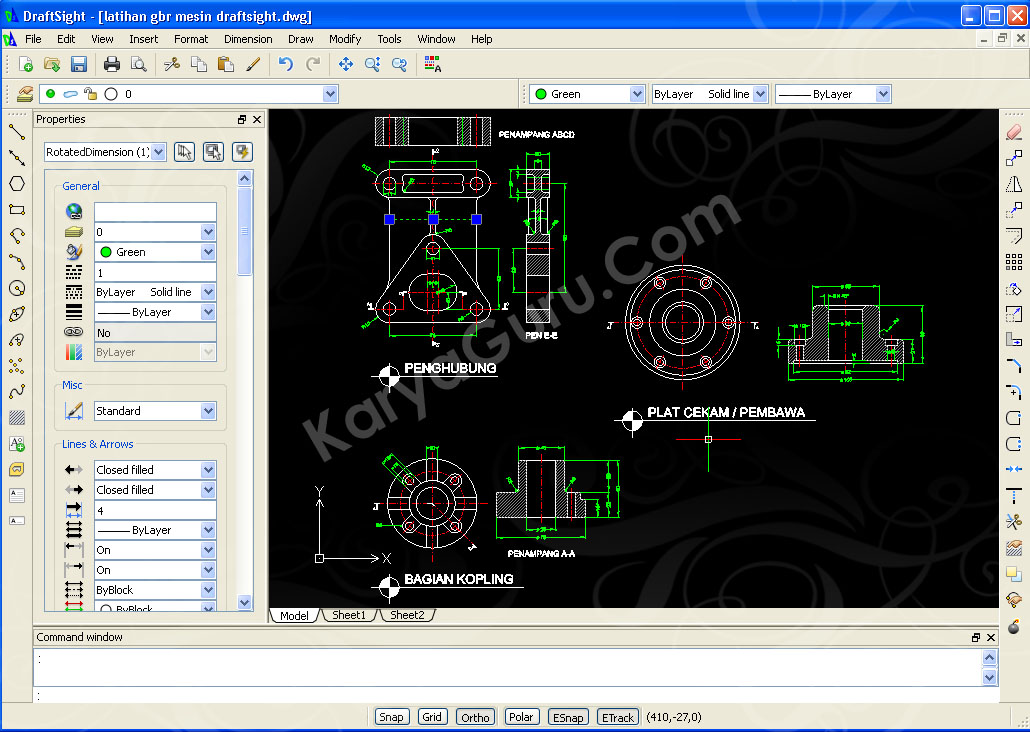This screenshot has width=1030, height=732.
Task: Select the Line tool
Action: [16, 130]
